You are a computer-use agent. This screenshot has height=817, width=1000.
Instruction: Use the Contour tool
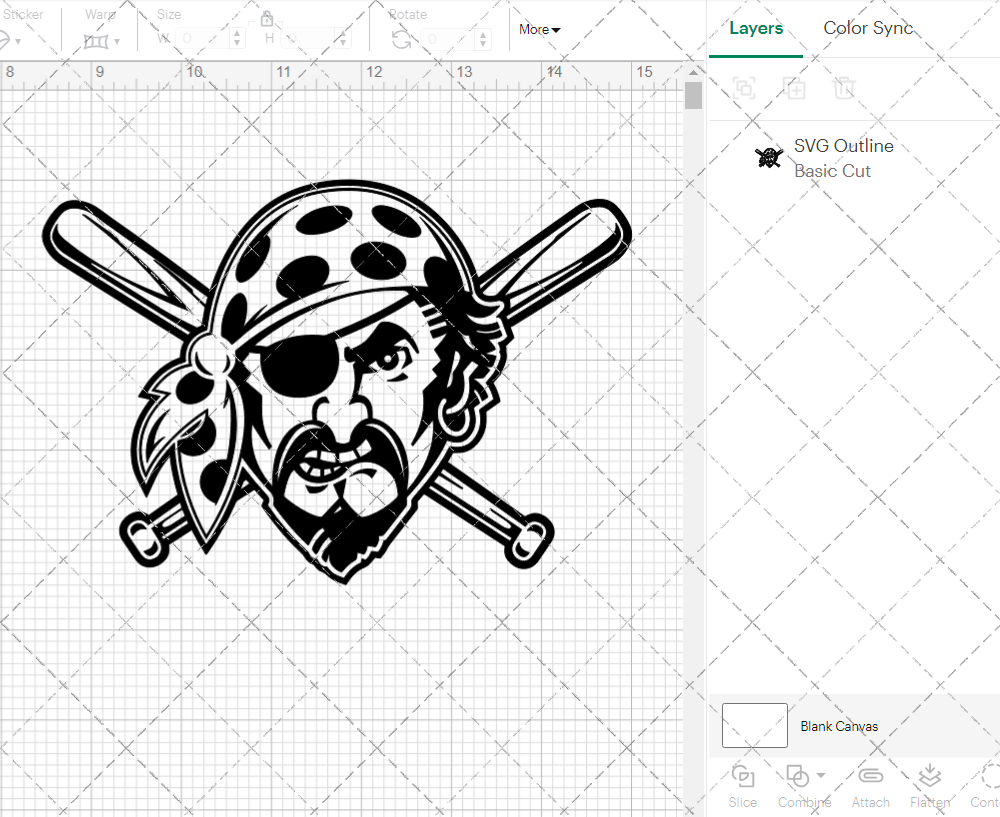985,786
